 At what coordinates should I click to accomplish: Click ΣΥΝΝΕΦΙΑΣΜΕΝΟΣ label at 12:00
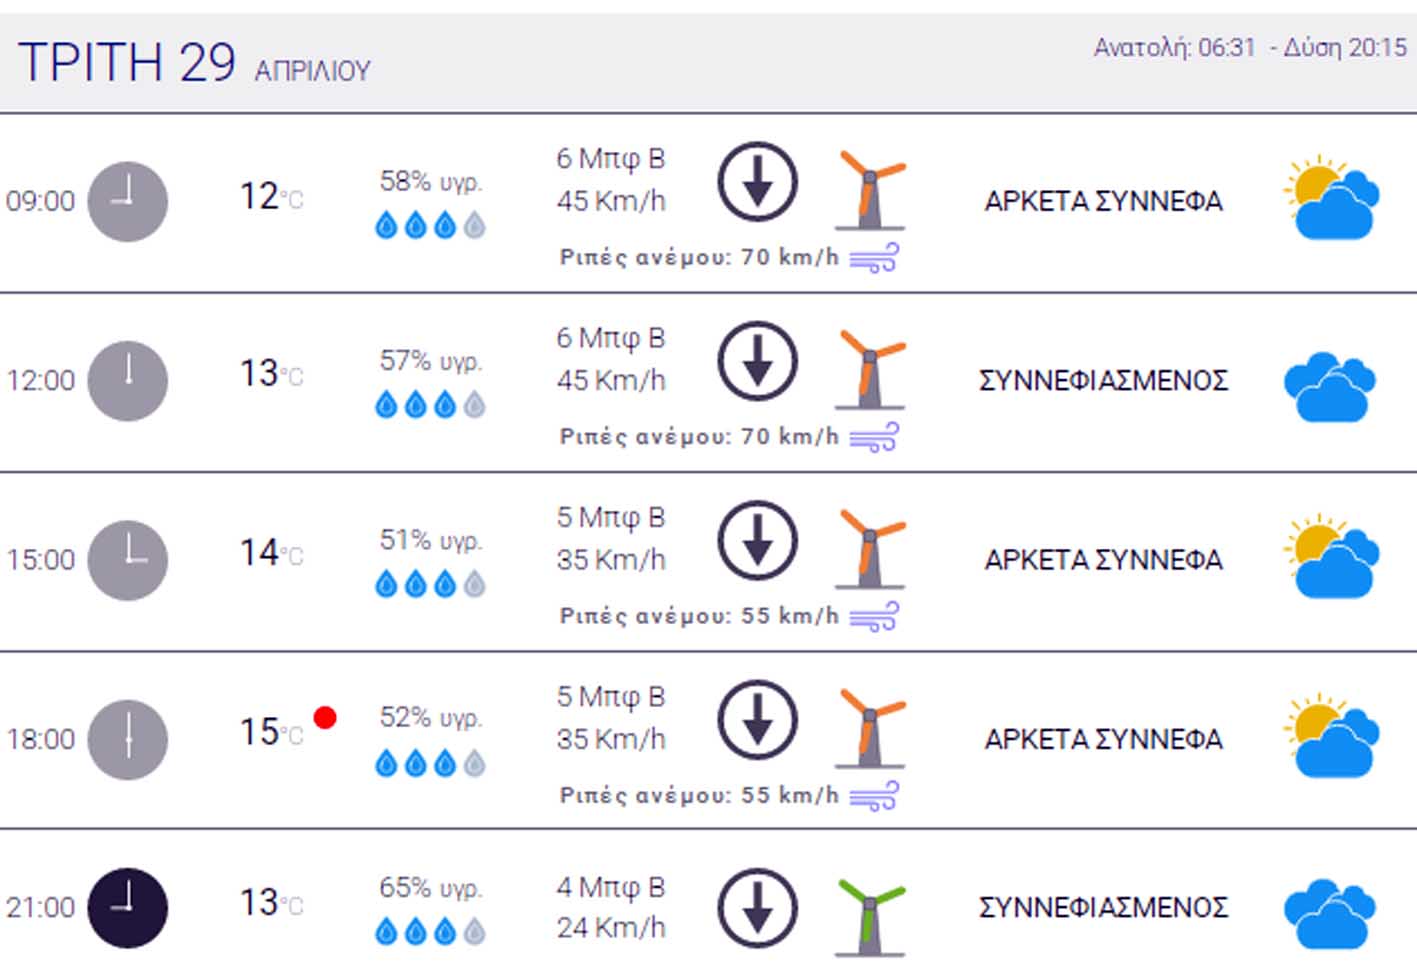[x=1103, y=381]
